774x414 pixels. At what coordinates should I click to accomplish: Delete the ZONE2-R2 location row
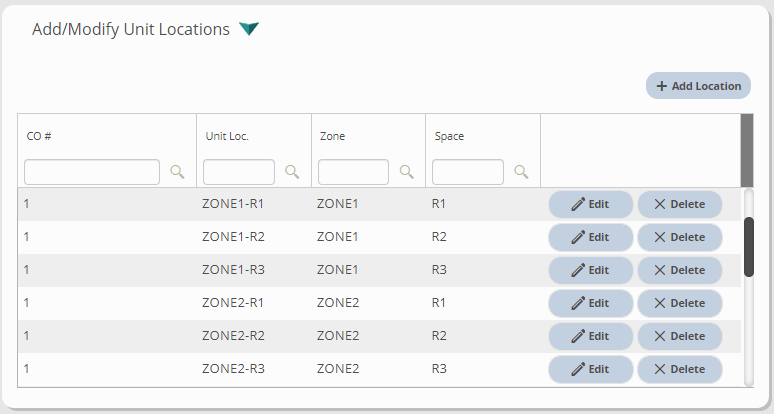pos(679,336)
